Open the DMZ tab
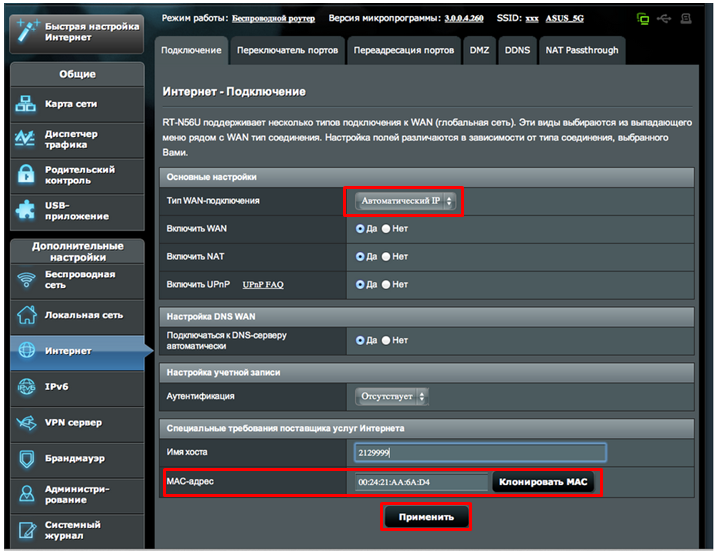This screenshot has width=719, height=556. pos(479,50)
